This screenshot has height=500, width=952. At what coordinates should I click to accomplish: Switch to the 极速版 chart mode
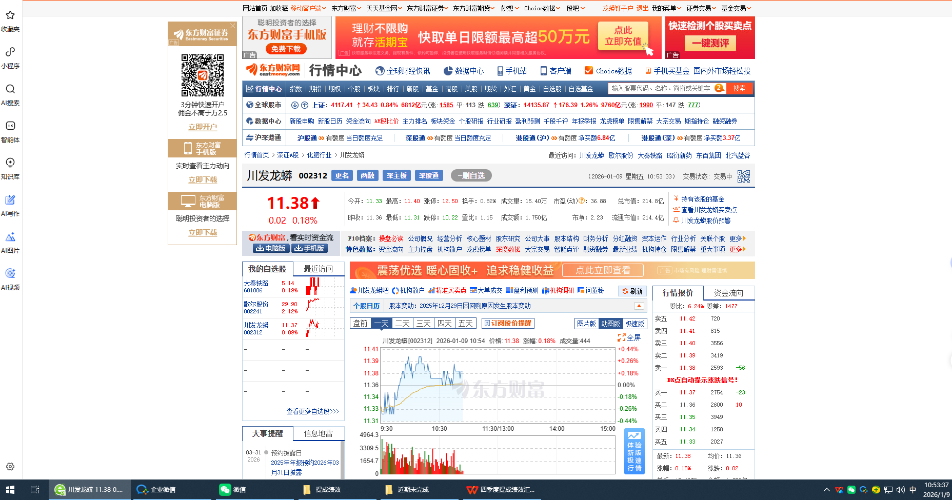coord(635,323)
